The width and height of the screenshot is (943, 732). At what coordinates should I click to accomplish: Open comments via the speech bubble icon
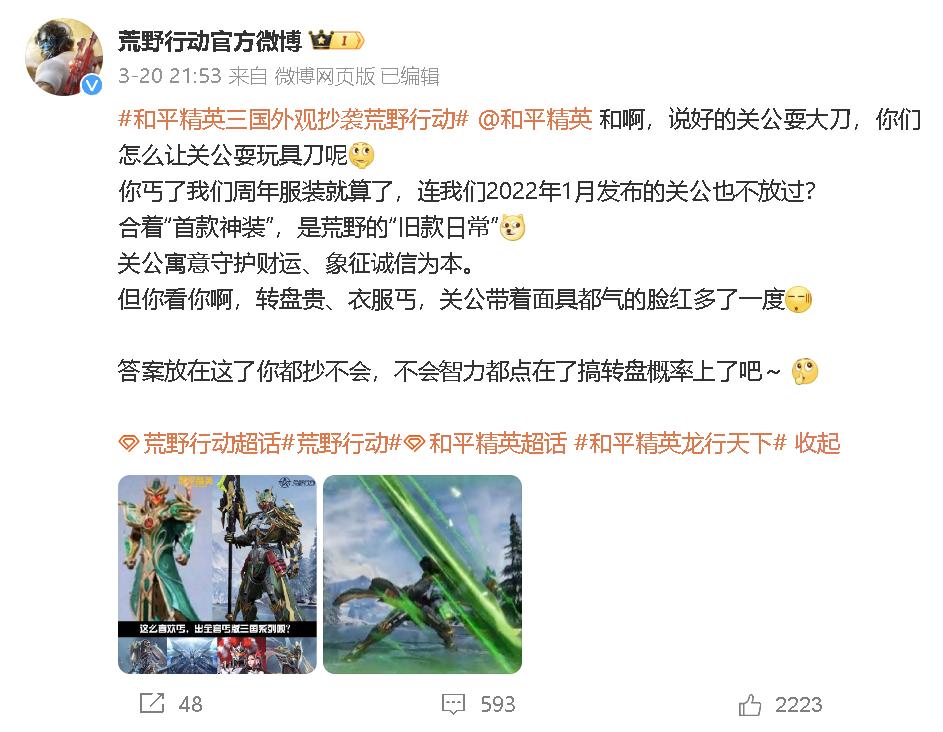click(453, 704)
